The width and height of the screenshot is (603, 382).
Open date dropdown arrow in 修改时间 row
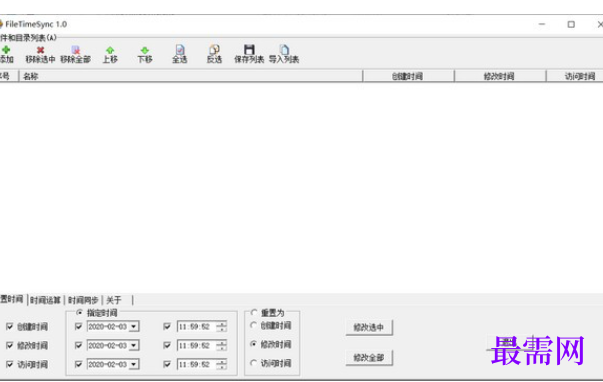(x=133, y=345)
